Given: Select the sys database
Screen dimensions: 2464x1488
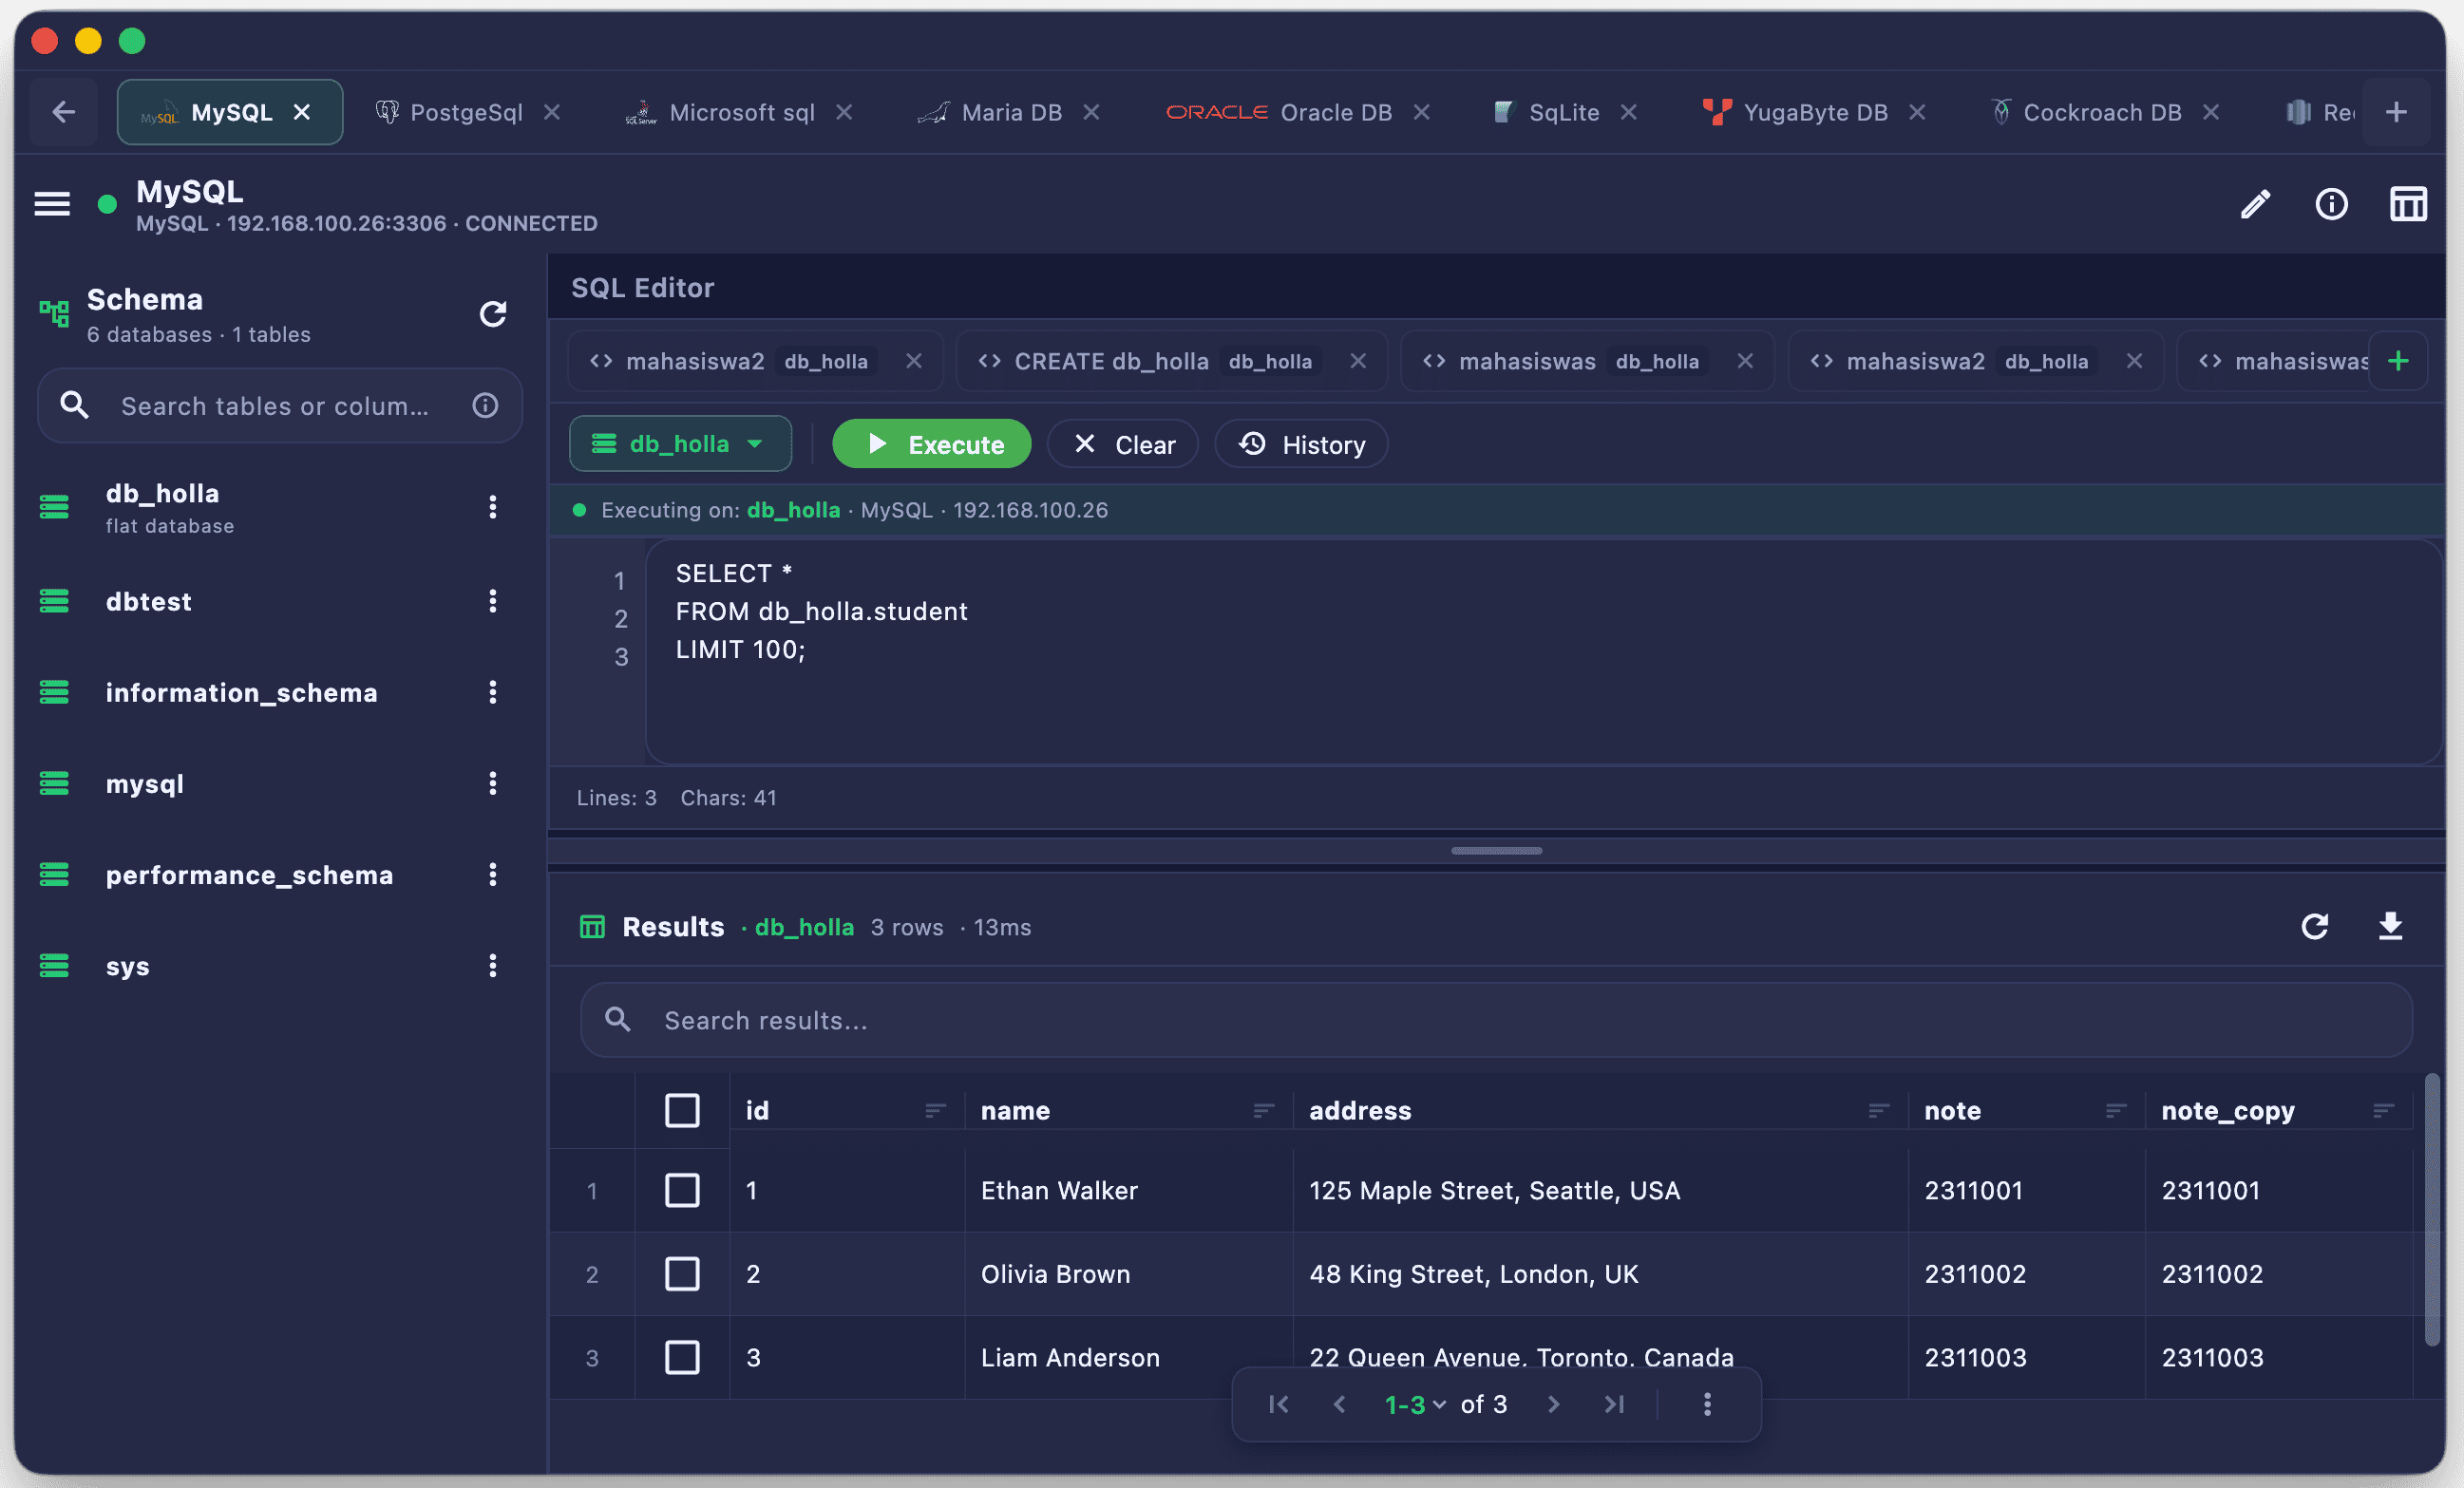Looking at the screenshot, I should [x=127, y=966].
